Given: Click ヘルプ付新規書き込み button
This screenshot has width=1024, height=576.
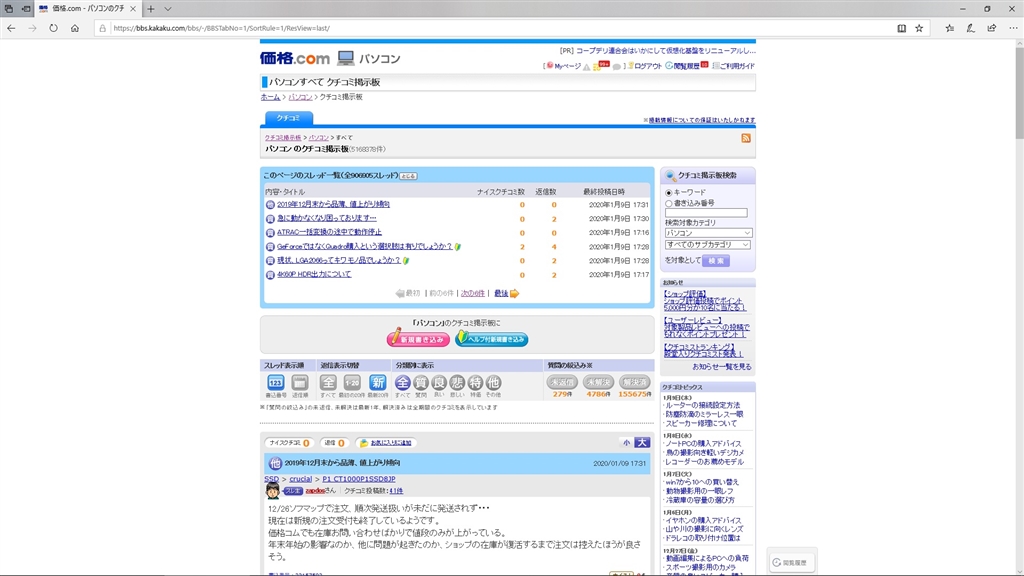Looking at the screenshot, I should point(492,339).
